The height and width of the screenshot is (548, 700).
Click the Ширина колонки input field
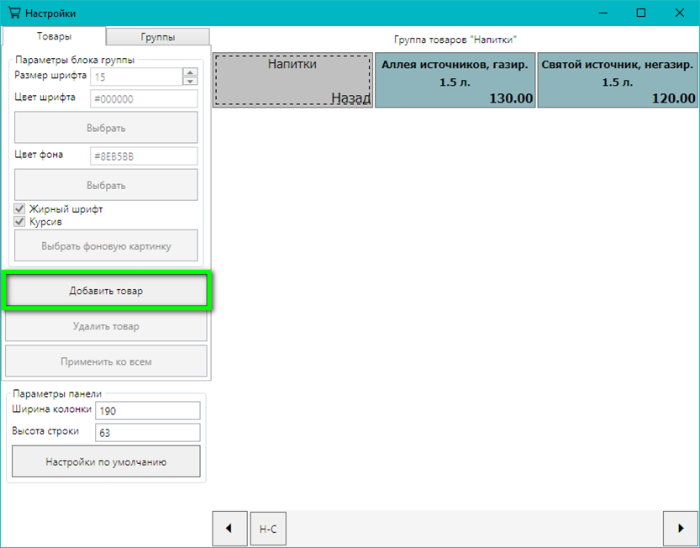[x=147, y=409]
